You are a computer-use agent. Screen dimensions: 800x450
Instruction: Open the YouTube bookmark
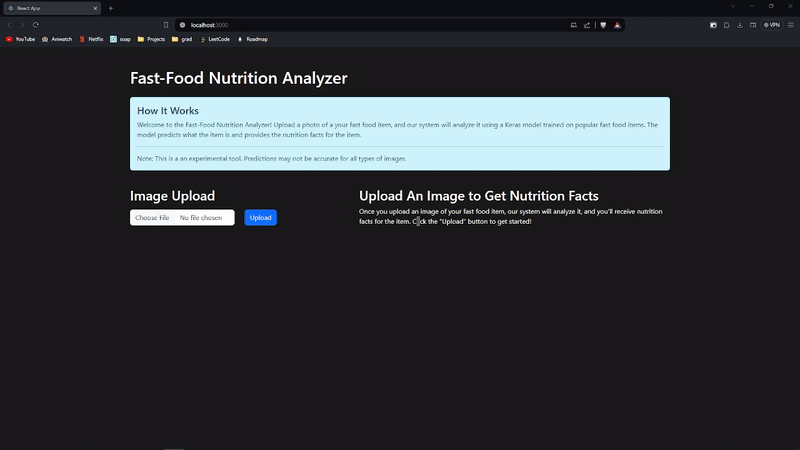click(x=20, y=39)
